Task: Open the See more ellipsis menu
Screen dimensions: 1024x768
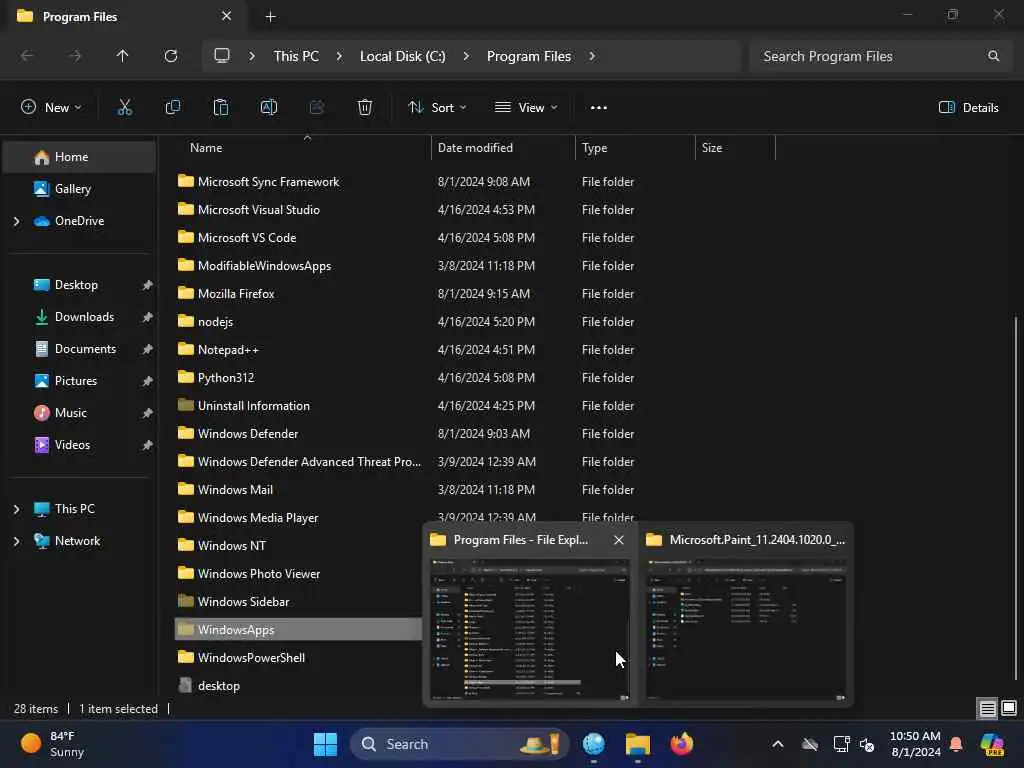Action: pyautogui.click(x=599, y=108)
